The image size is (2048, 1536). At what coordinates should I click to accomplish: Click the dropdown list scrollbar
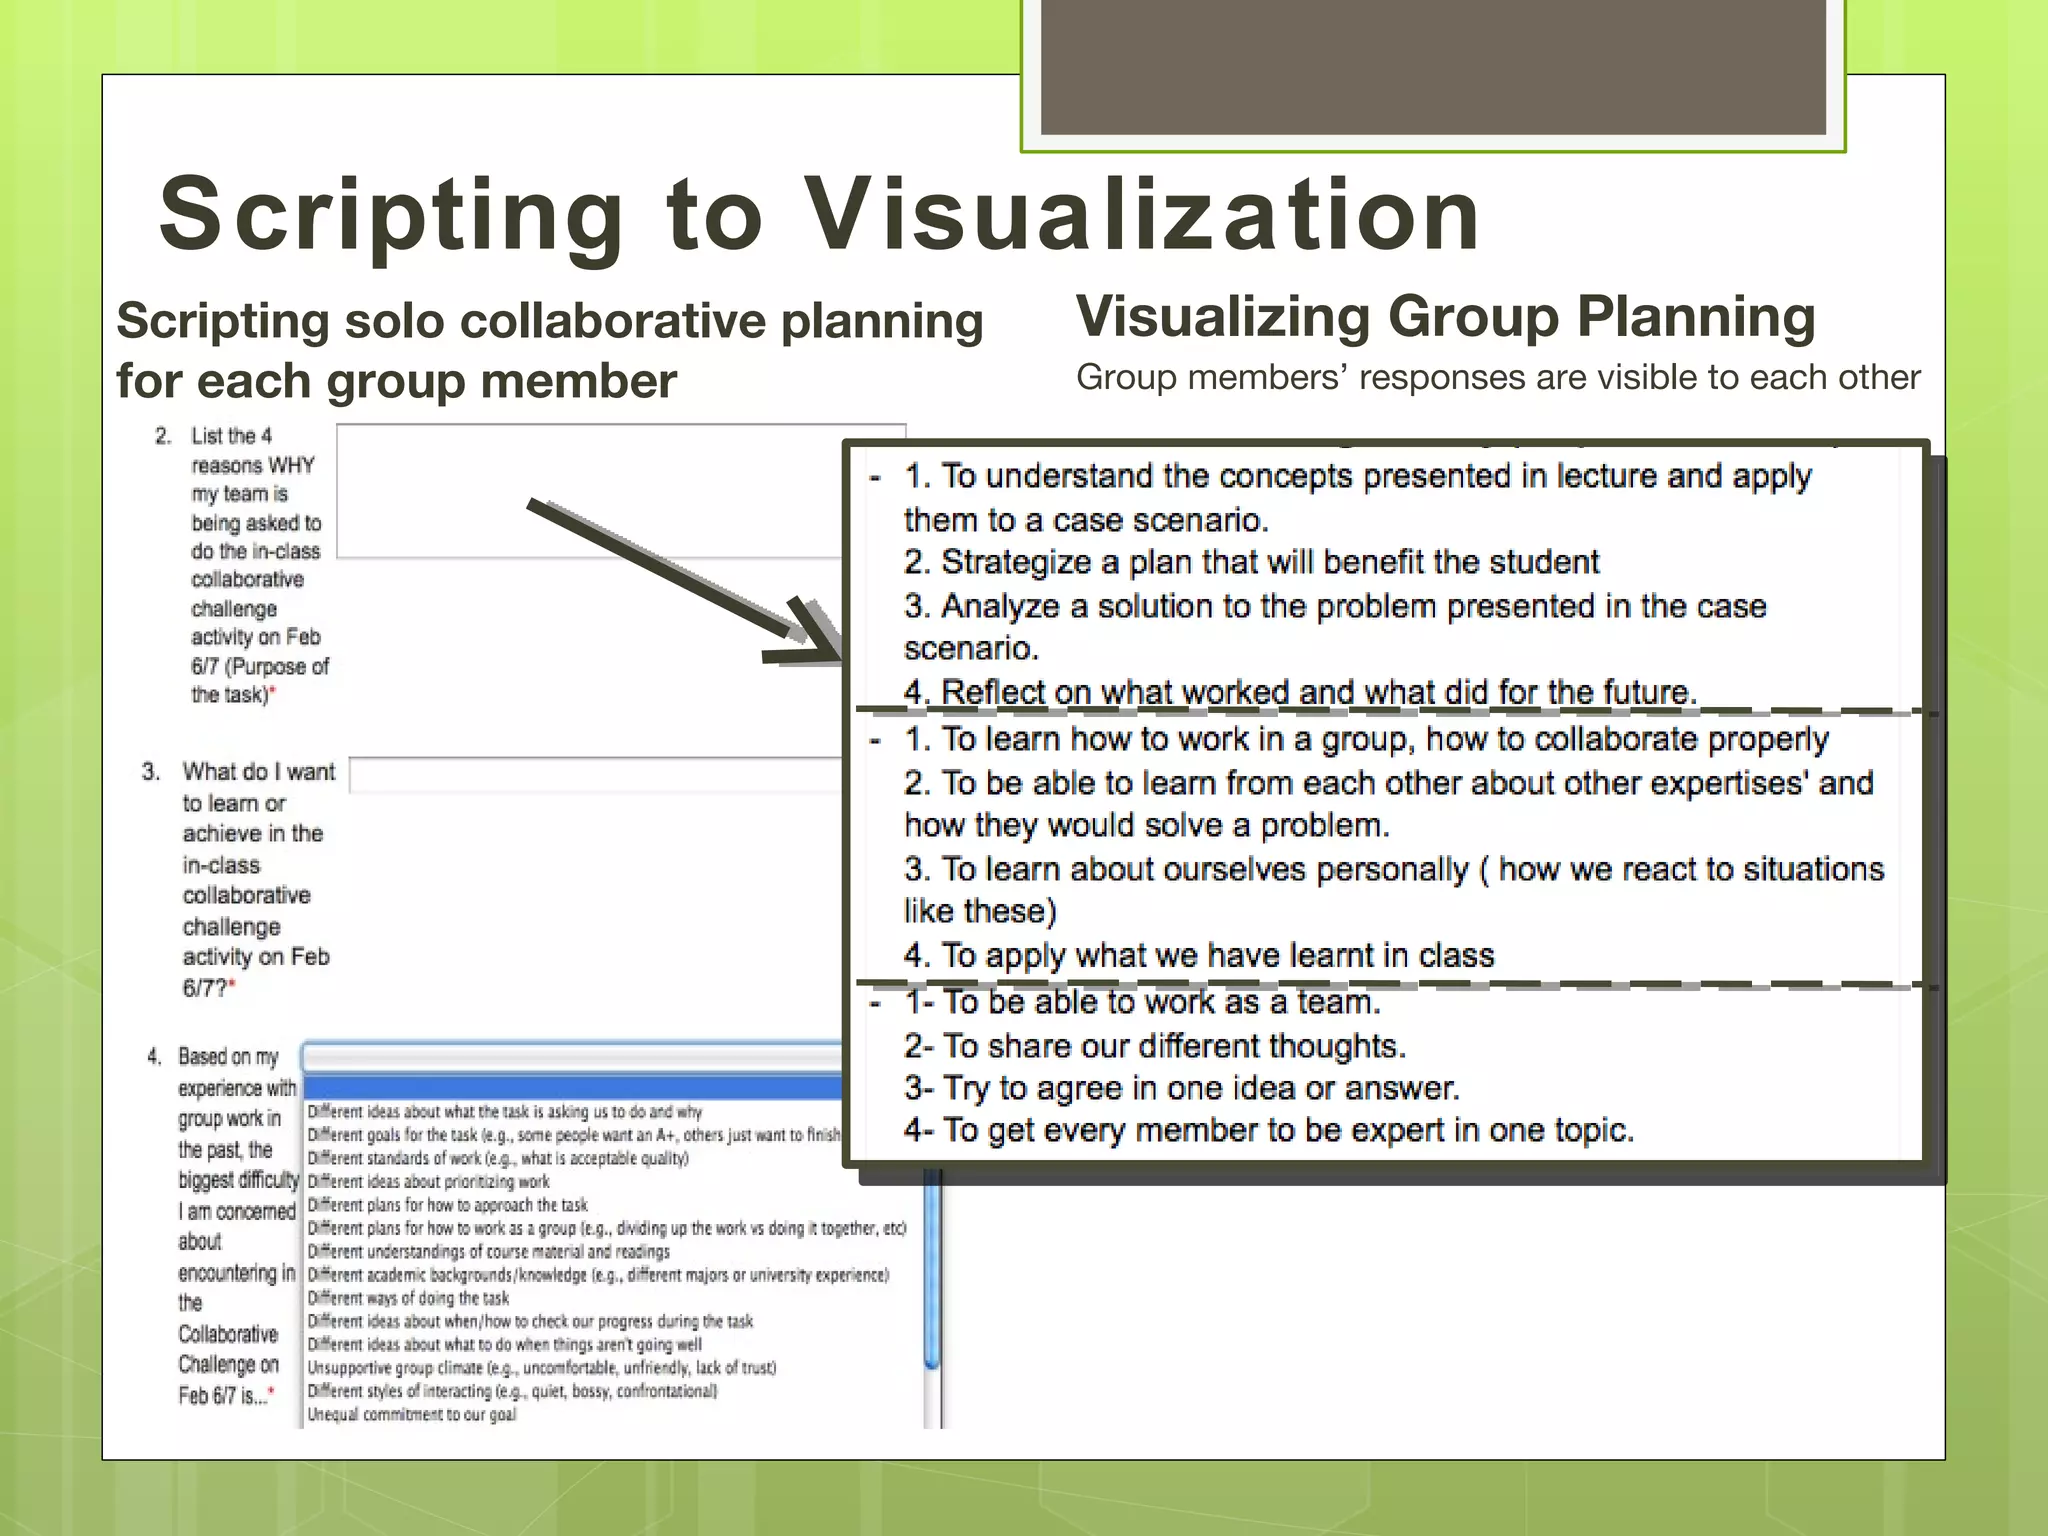[932, 1300]
